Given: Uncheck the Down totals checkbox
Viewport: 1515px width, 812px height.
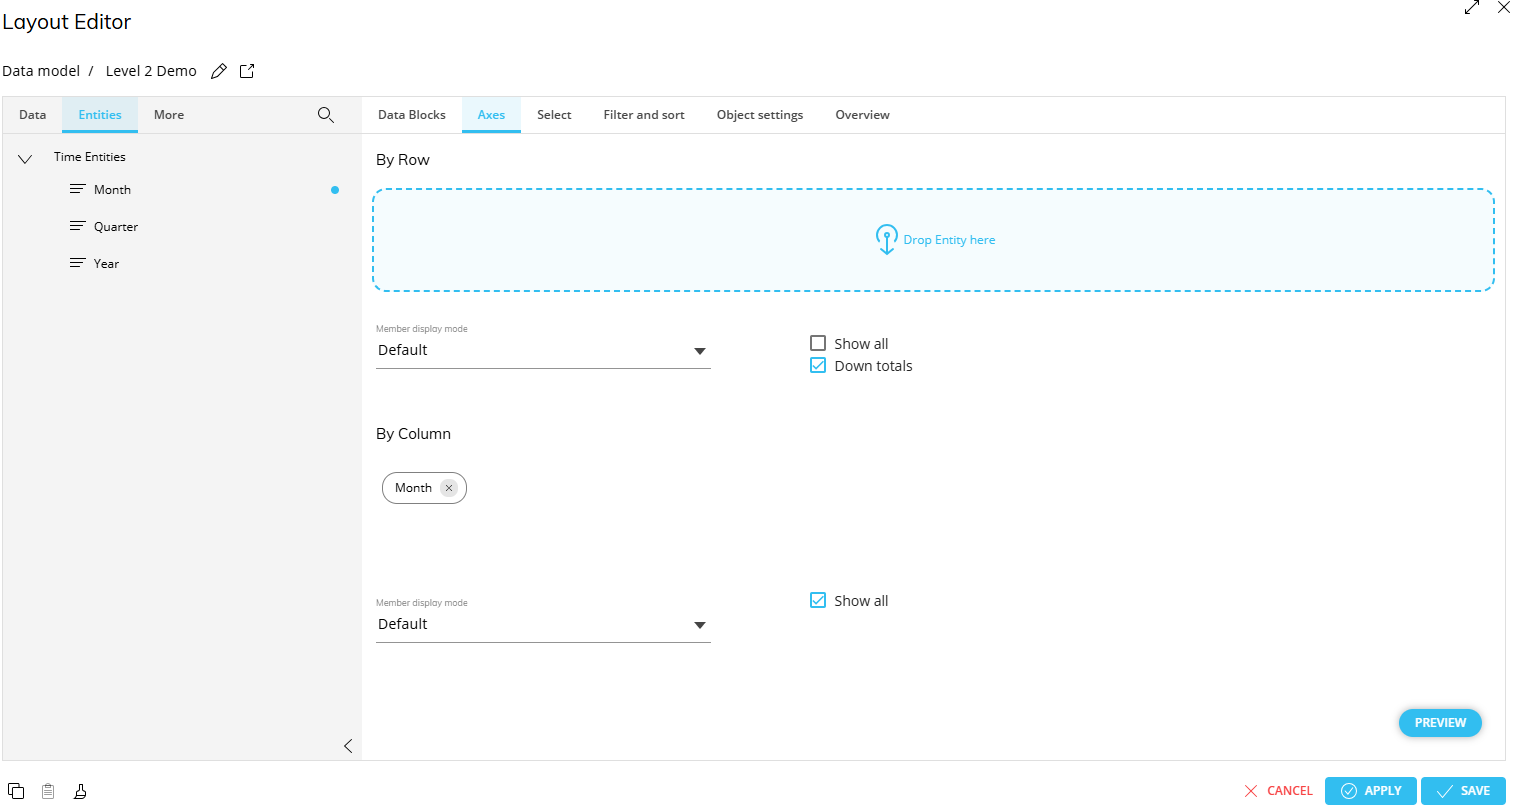Looking at the screenshot, I should pyautogui.click(x=818, y=366).
